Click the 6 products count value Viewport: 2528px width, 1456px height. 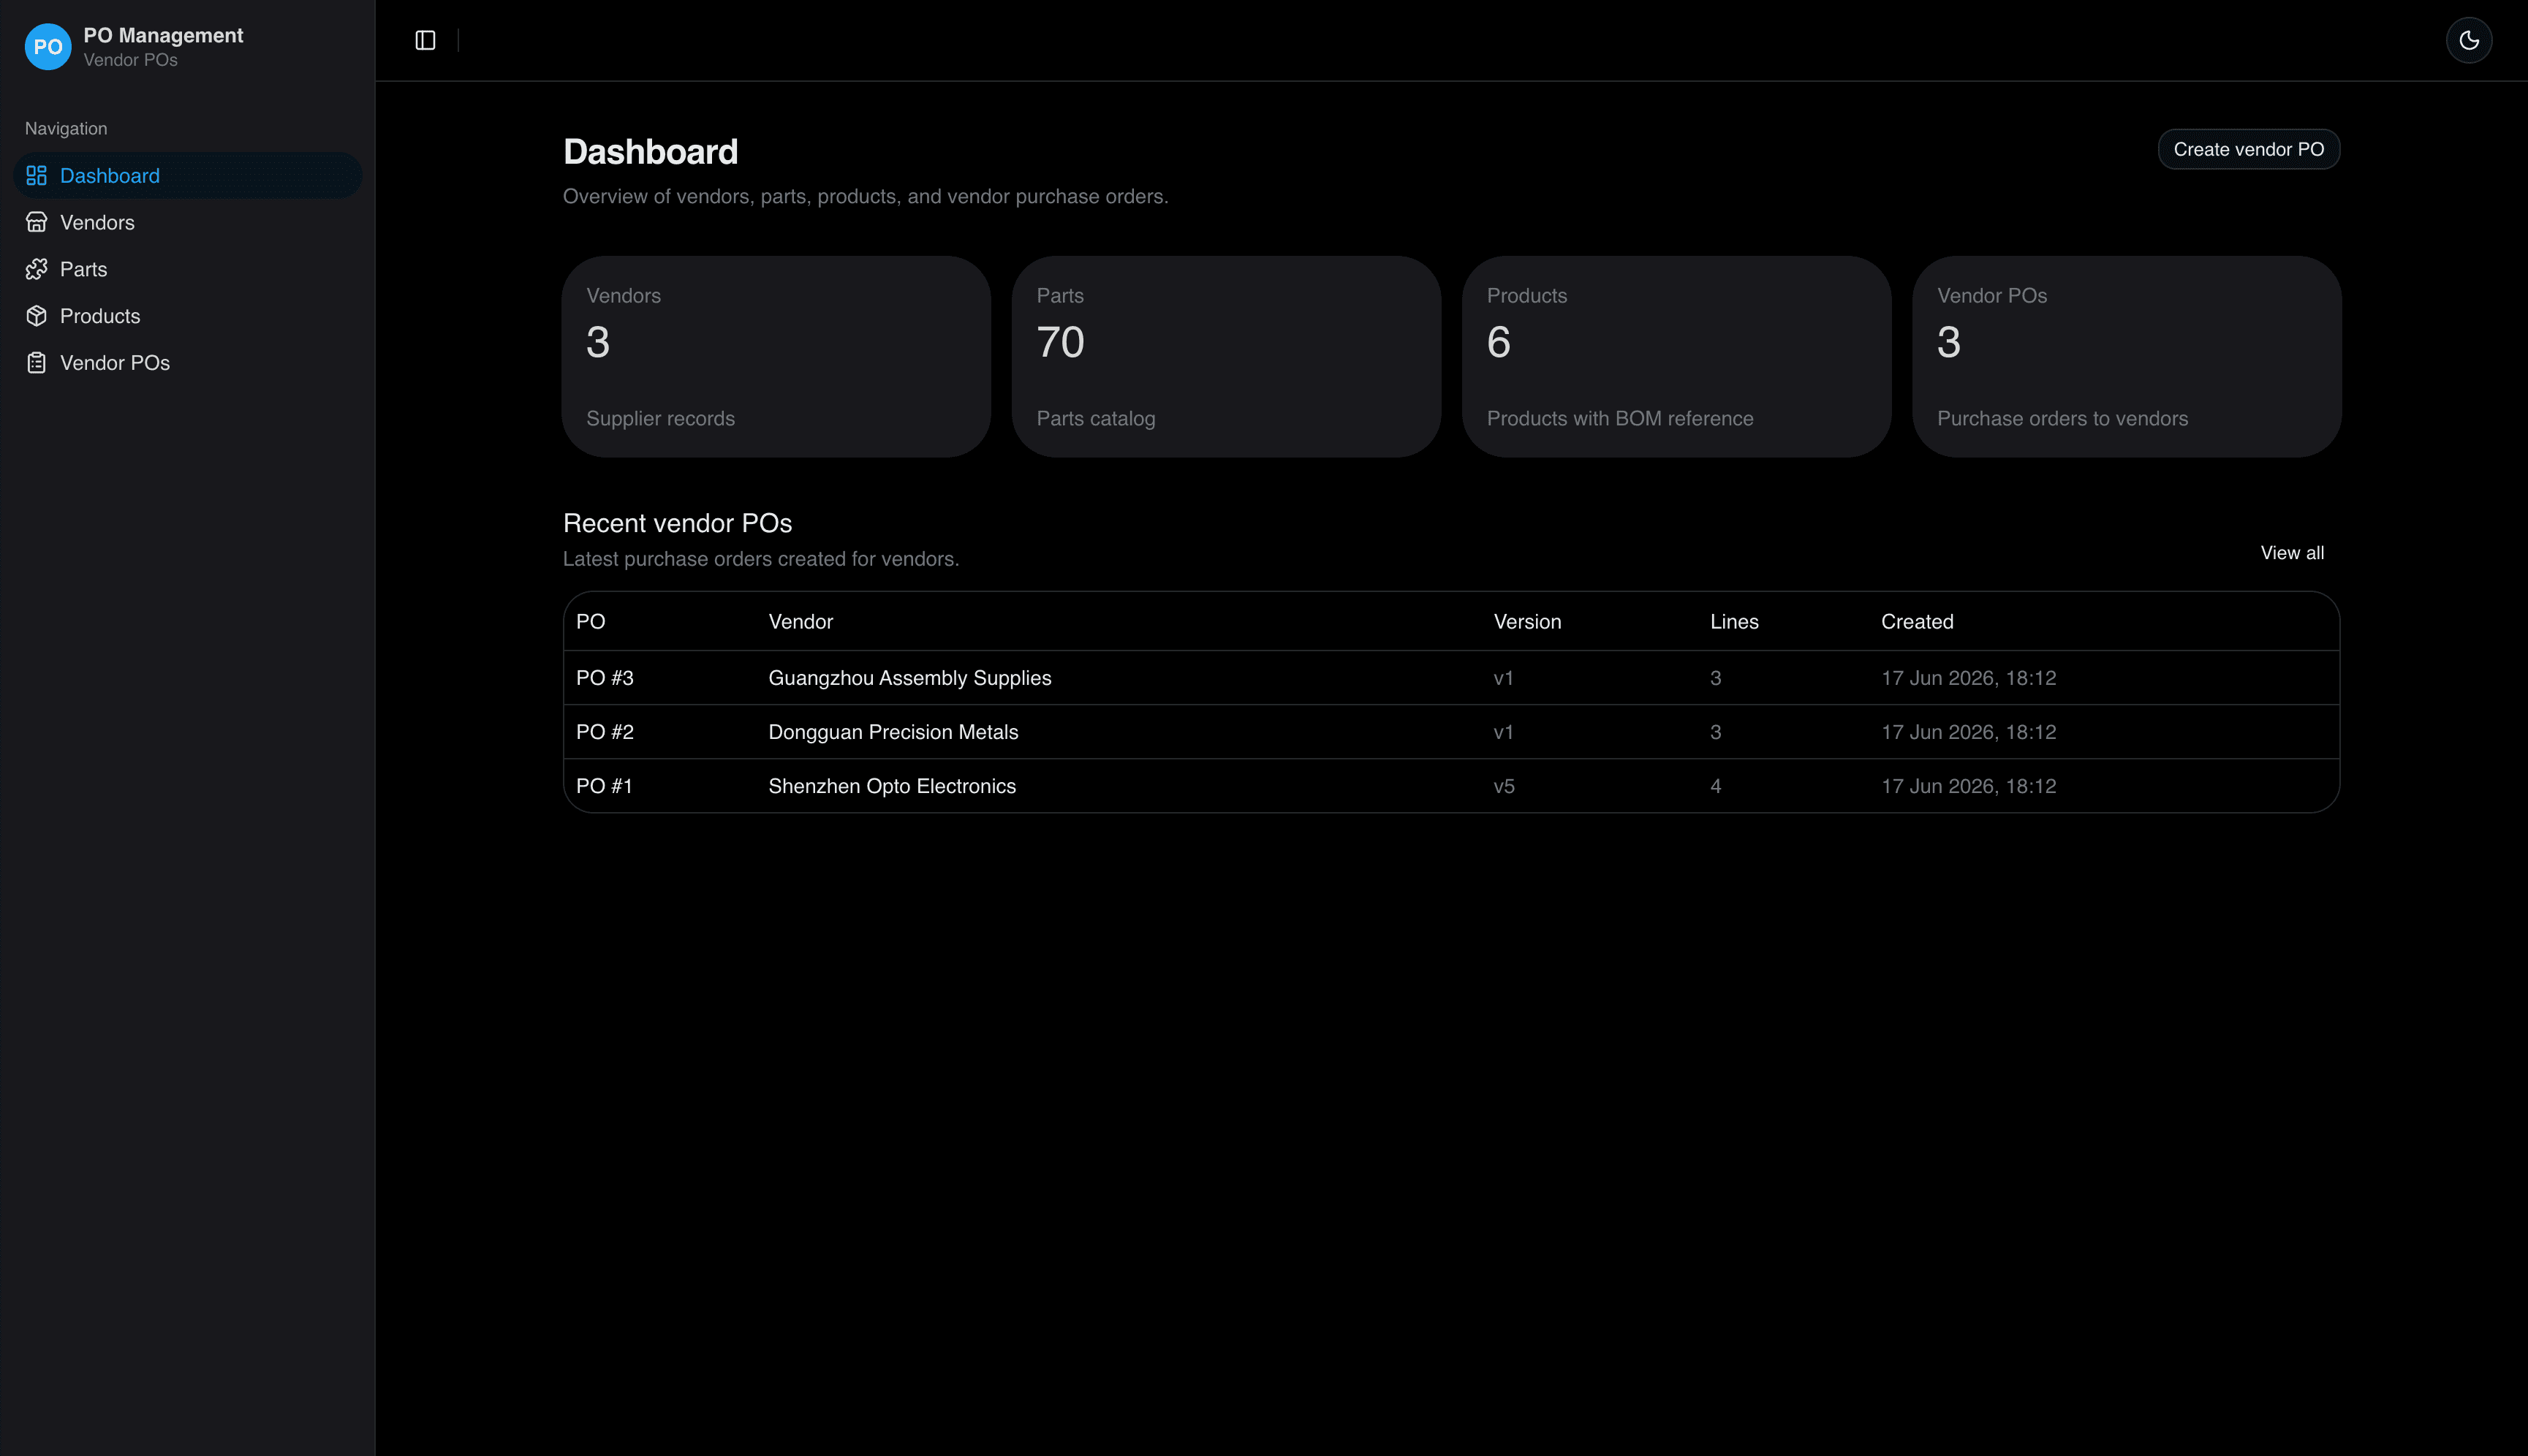click(x=1498, y=342)
